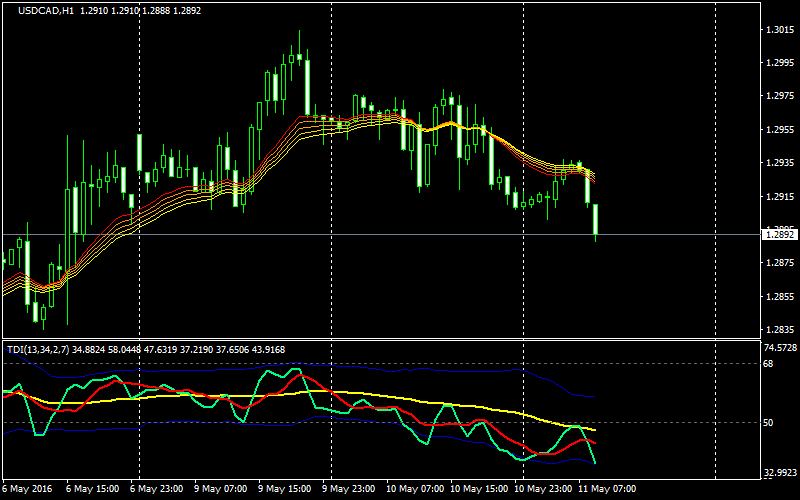This screenshot has height=500, width=800.
Task: Select the yellow TDI baseline at its right end
Action: pos(594,430)
